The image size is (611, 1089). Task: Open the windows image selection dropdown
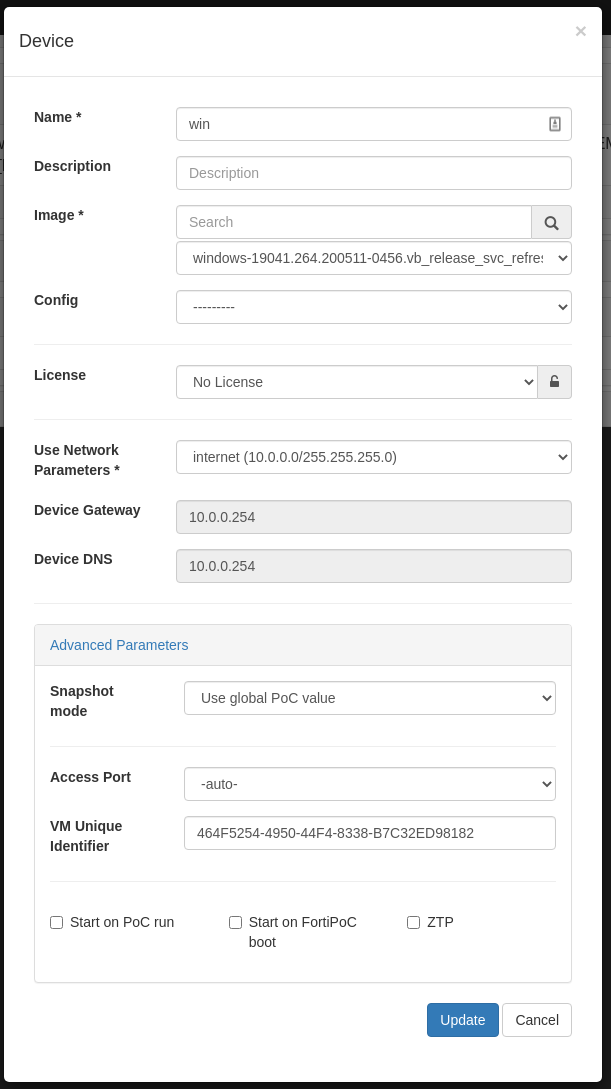pos(373,258)
